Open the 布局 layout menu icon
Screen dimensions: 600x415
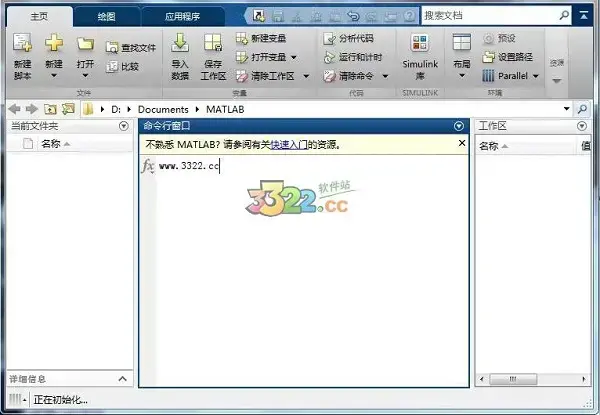click(462, 42)
